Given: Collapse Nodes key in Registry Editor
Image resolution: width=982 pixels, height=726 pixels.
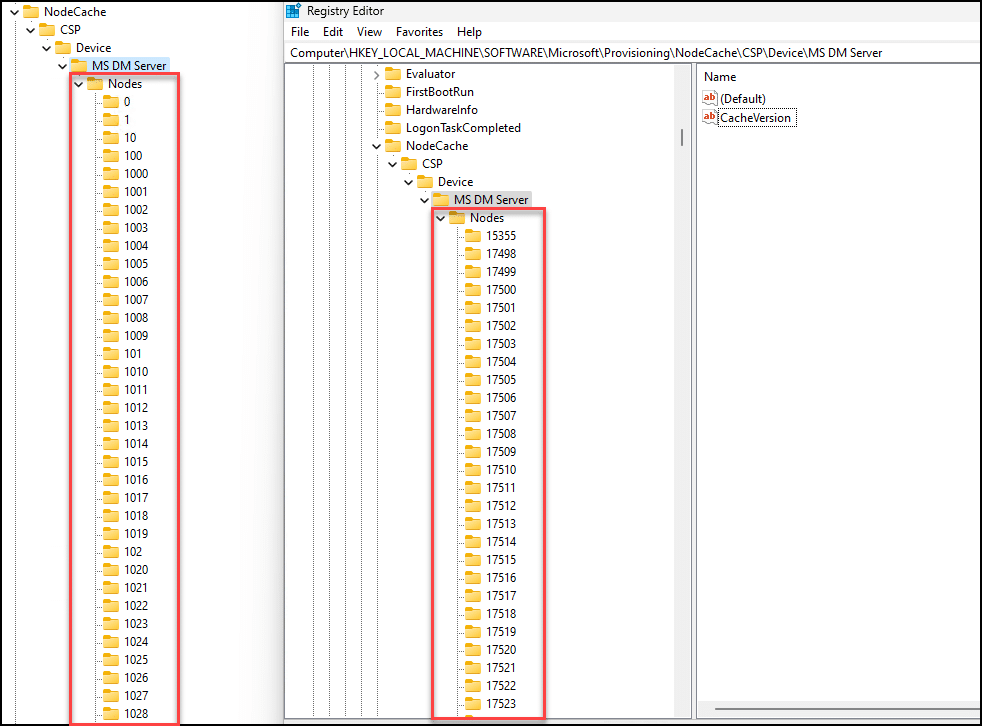Looking at the screenshot, I should 441,218.
